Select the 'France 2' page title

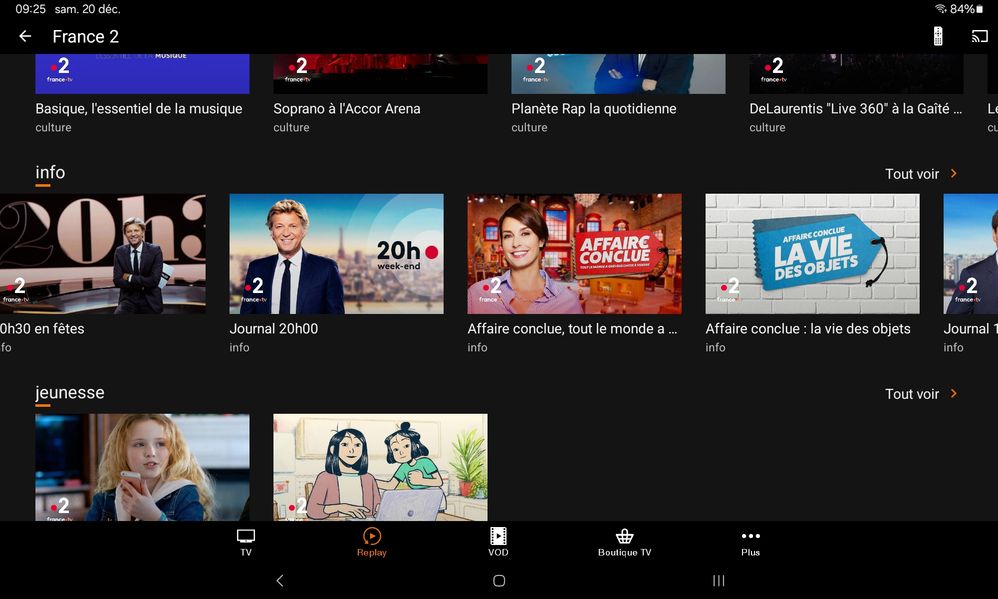click(x=85, y=37)
